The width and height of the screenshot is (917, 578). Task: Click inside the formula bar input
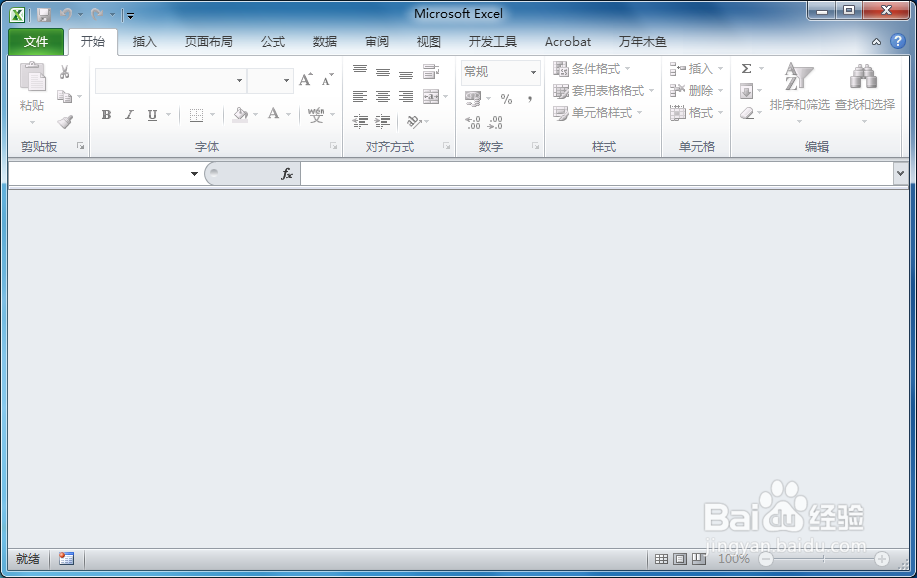597,174
